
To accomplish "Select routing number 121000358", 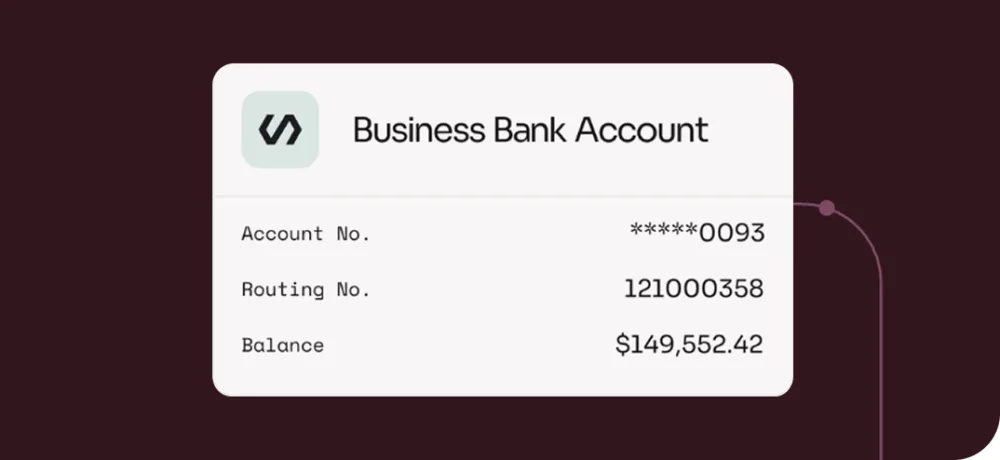I will 694,290.
